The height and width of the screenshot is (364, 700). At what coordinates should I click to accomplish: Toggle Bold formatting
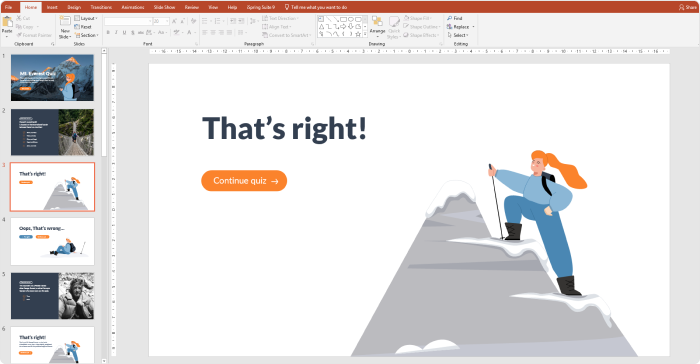coord(108,32)
